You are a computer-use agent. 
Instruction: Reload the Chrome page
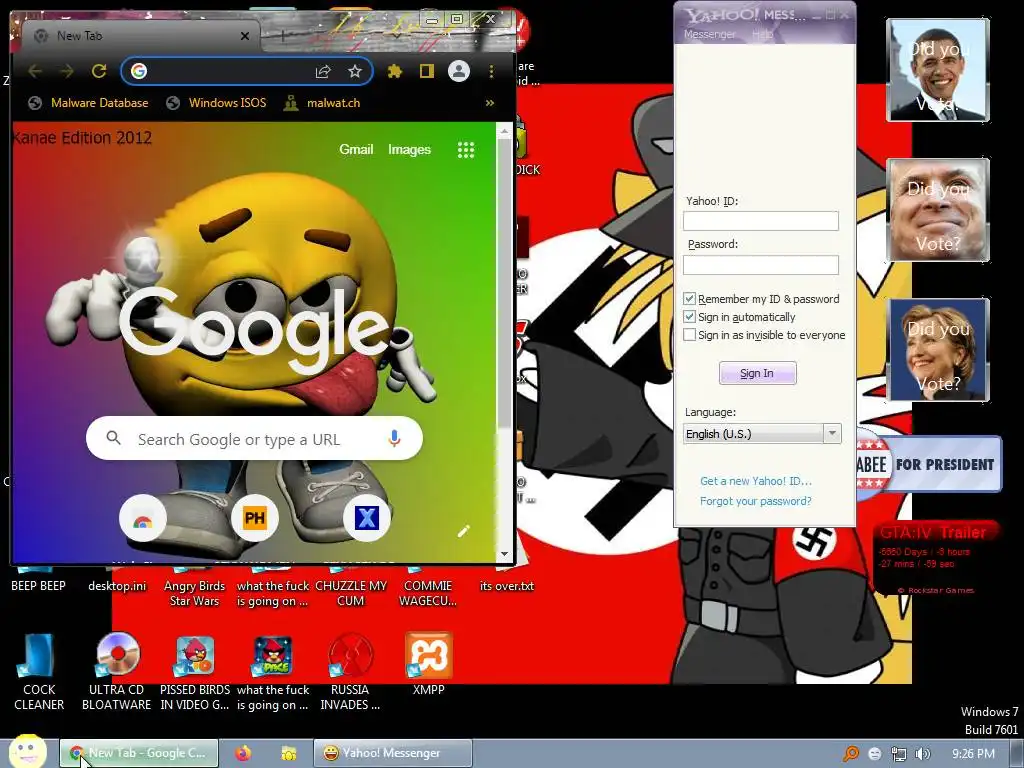point(99,71)
